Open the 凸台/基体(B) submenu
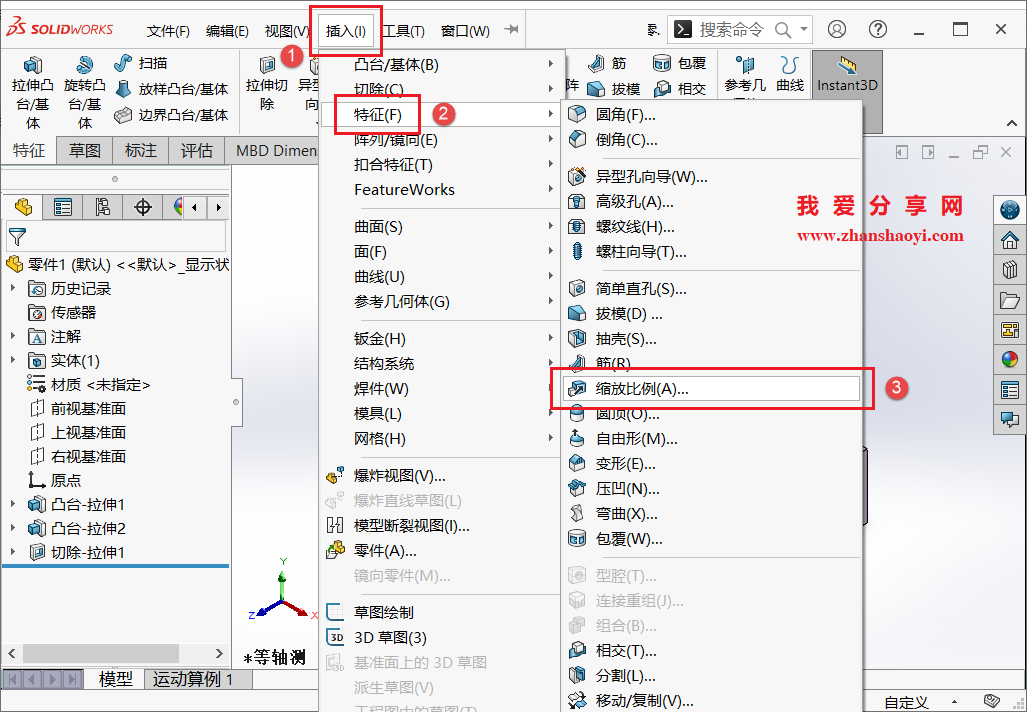Image resolution: width=1027 pixels, height=712 pixels. [441, 64]
